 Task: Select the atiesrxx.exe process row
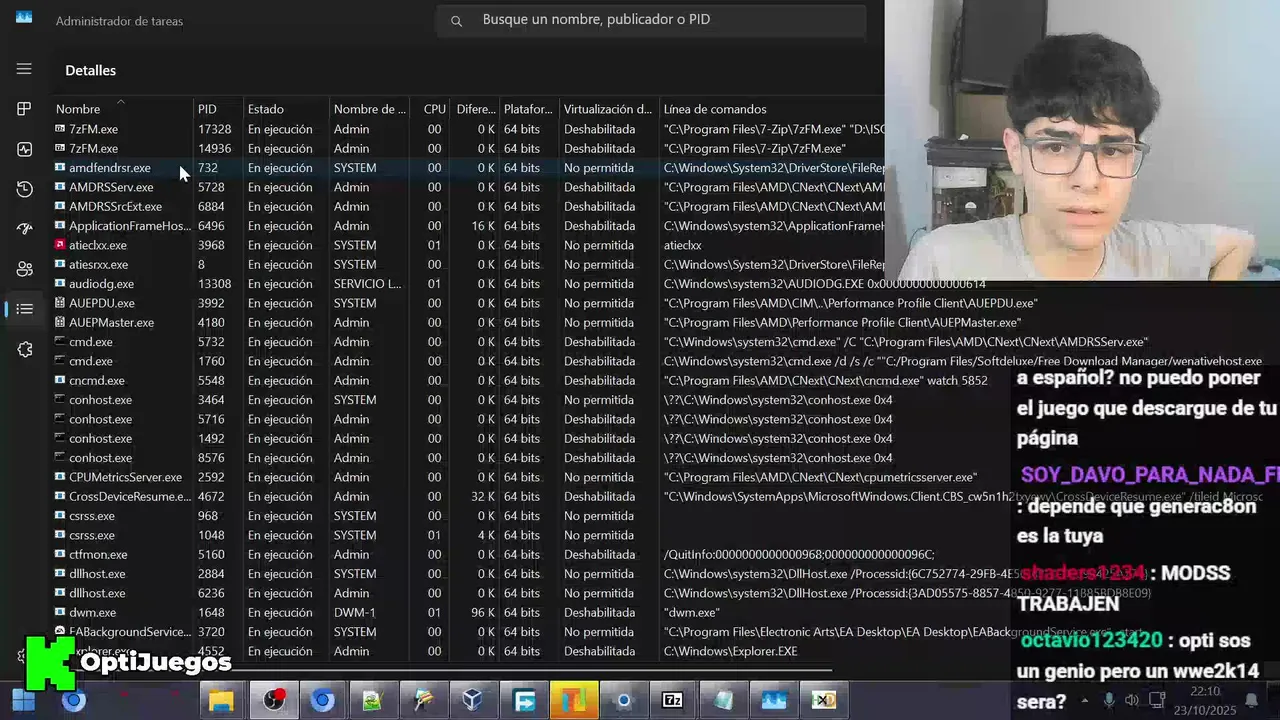pos(468,264)
